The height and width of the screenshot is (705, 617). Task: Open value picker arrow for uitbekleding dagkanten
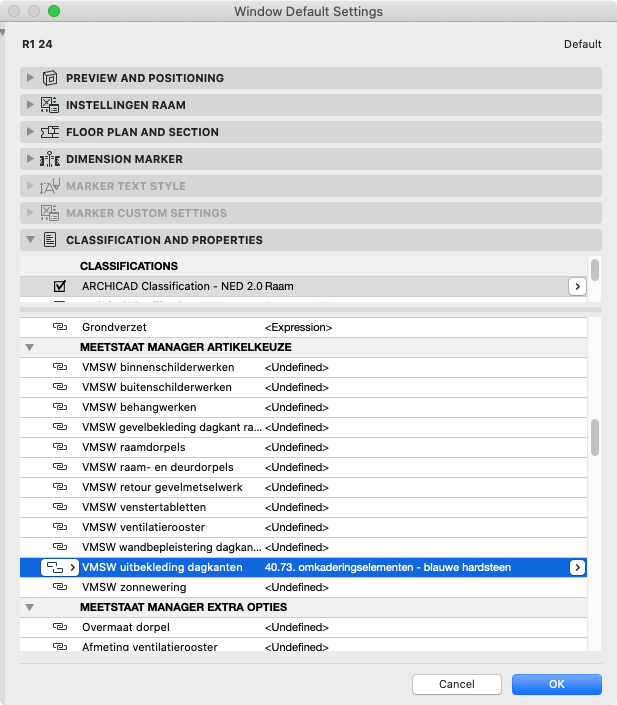tap(576, 568)
